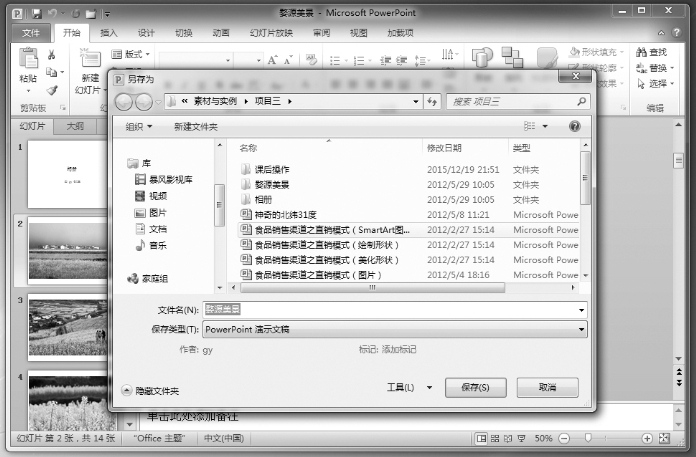The height and width of the screenshot is (457, 696).
Task: Click the forward navigation arrow in Save As dialog
Action: pos(144,102)
